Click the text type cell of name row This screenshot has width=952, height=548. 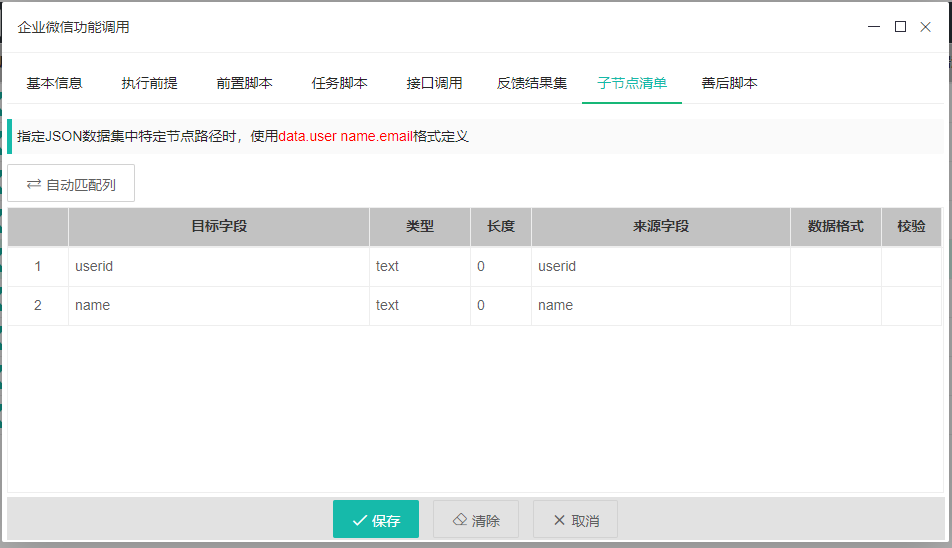(x=420, y=305)
